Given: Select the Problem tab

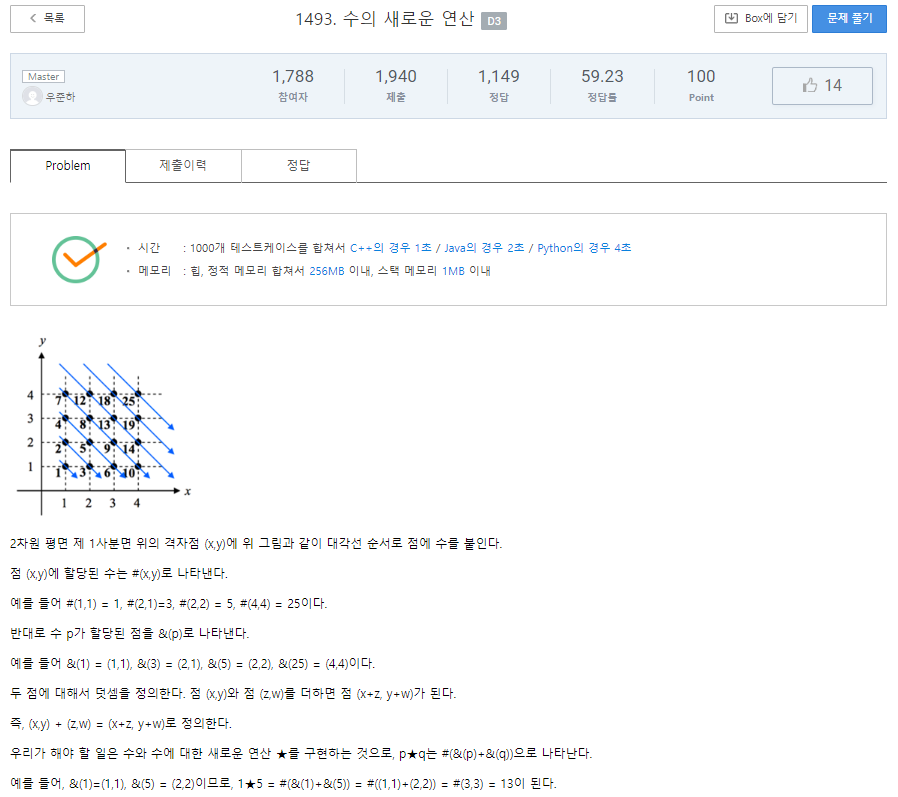Looking at the screenshot, I should pyautogui.click(x=68, y=166).
